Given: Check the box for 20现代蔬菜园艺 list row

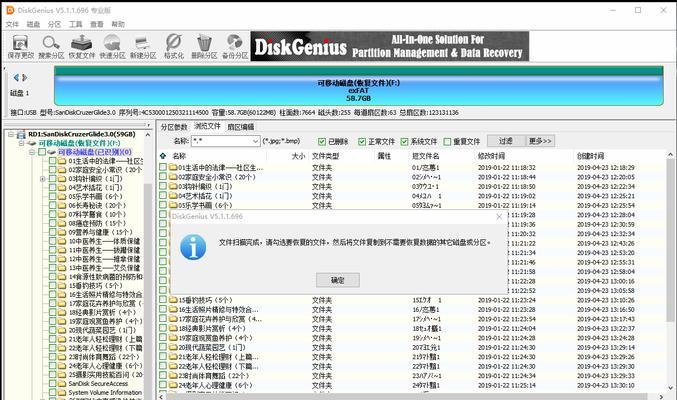Looking at the screenshot, I should click(x=163, y=347).
